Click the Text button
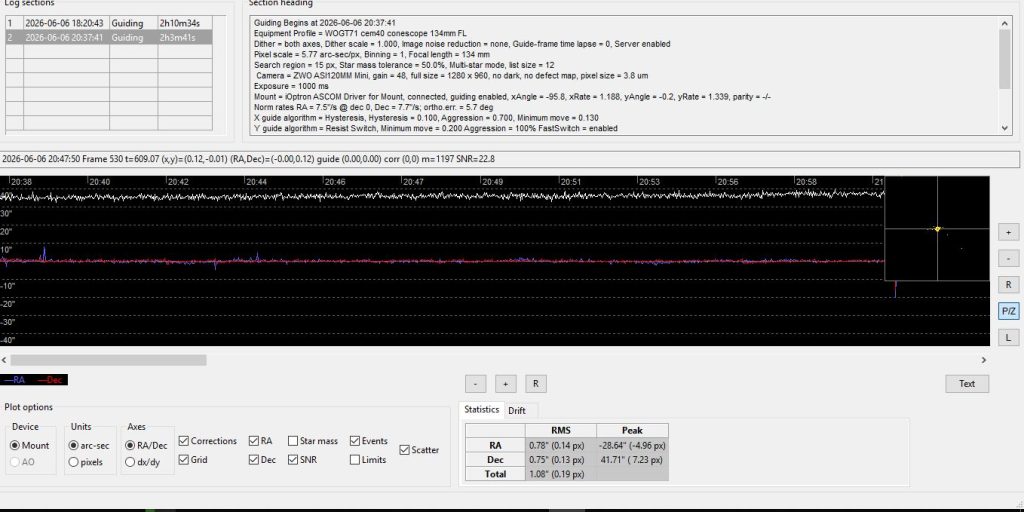1024x512 pixels. click(967, 384)
